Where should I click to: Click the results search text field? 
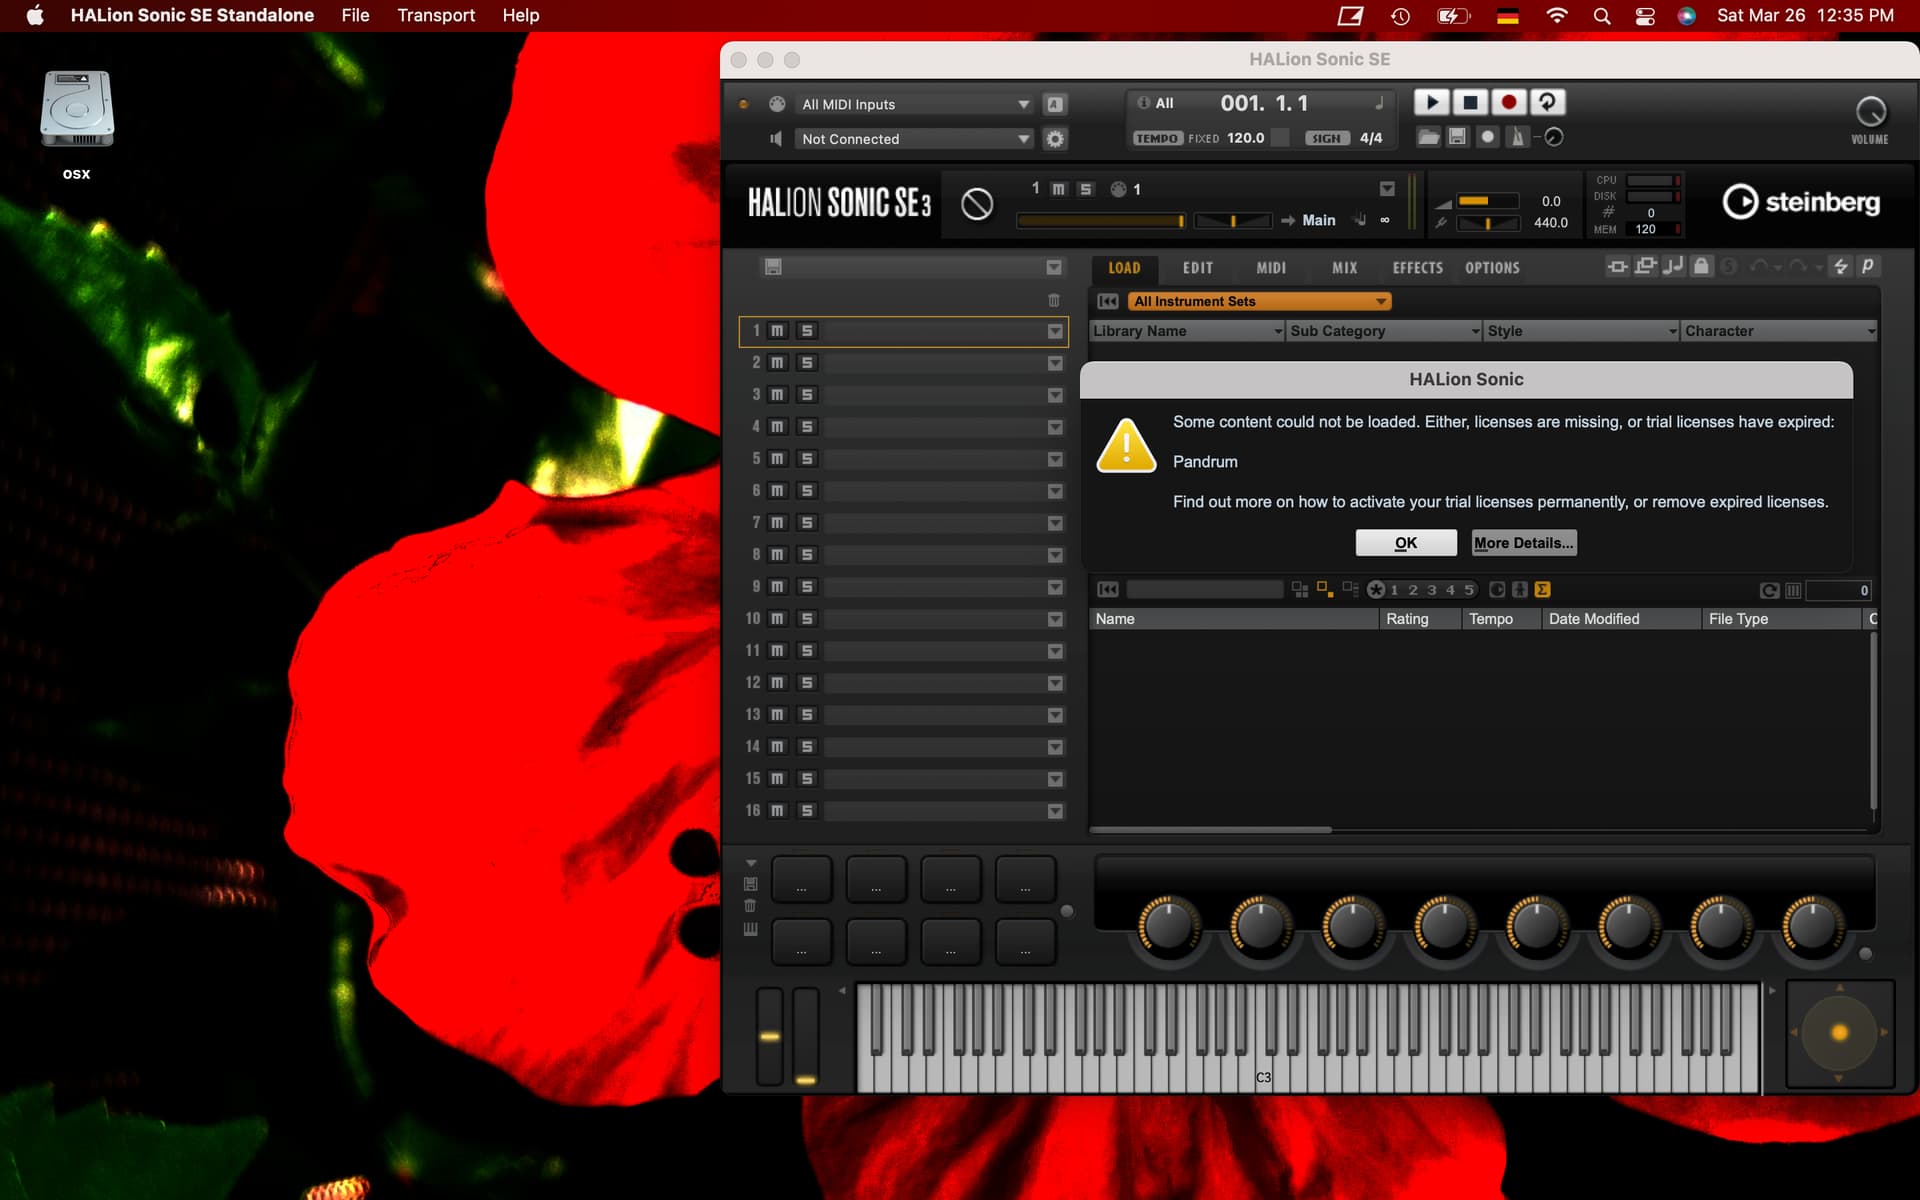1204,590
